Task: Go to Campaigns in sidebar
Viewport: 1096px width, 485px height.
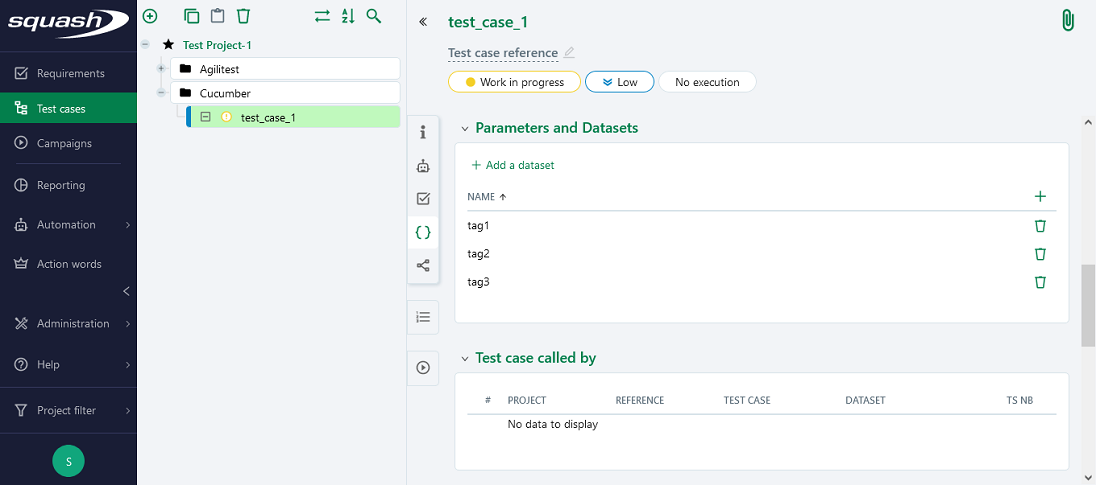Action: pos(64,143)
